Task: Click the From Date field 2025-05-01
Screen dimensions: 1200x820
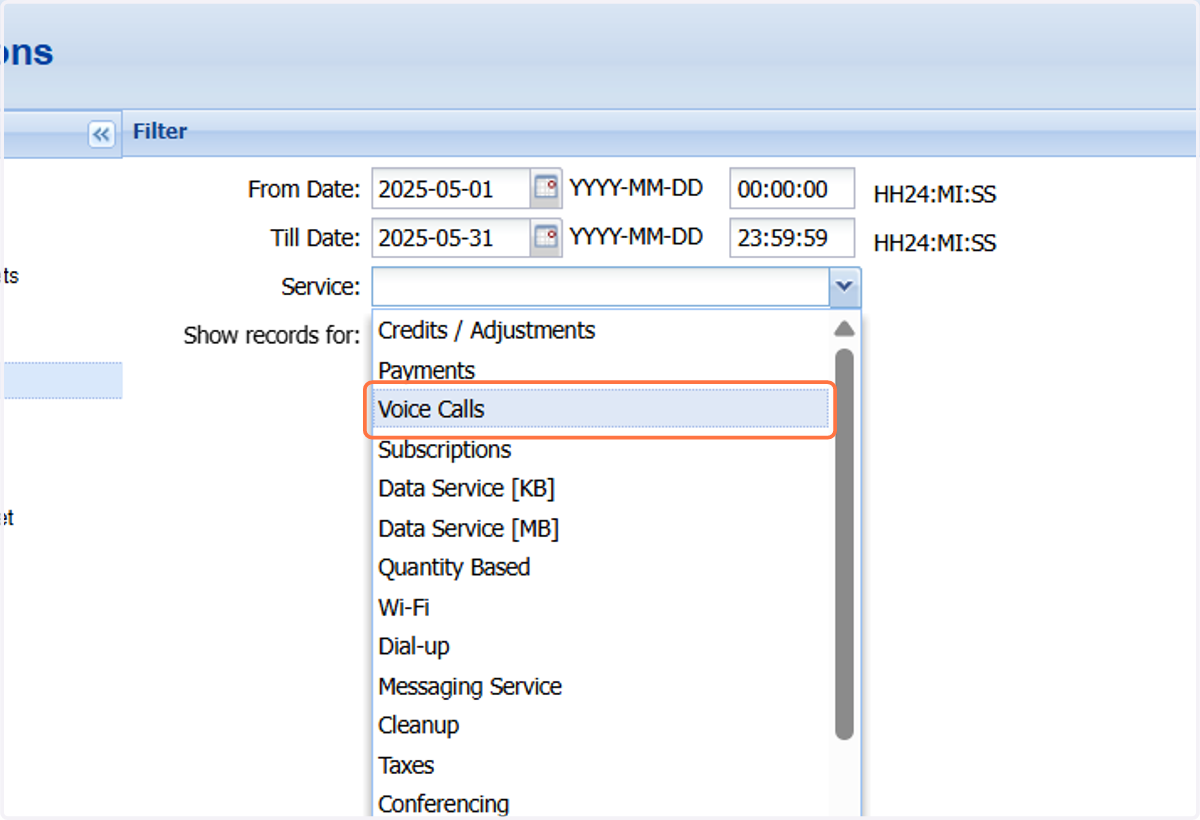Action: coord(451,188)
